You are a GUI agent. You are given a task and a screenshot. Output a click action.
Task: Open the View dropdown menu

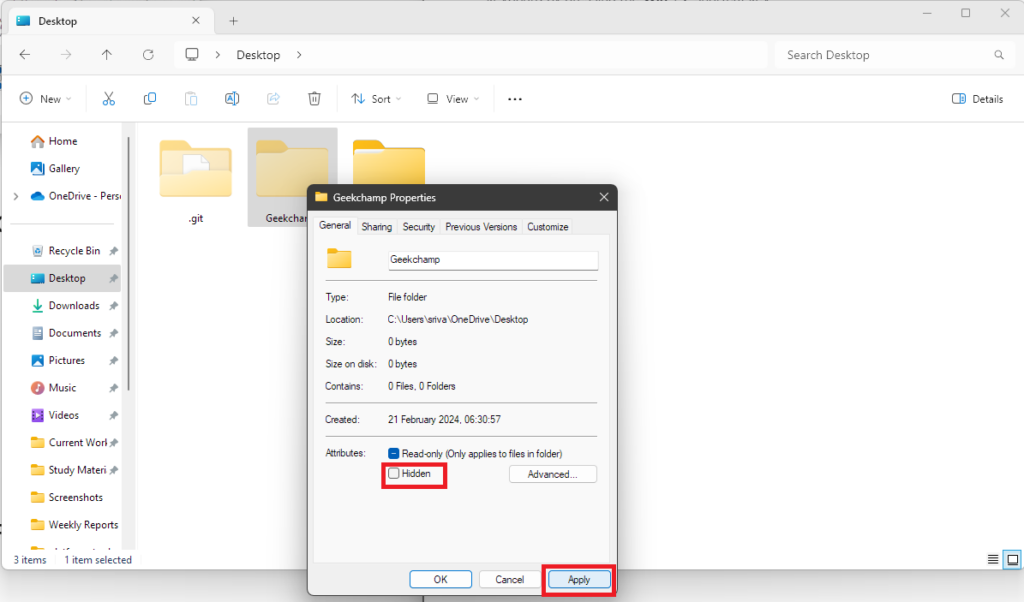452,99
